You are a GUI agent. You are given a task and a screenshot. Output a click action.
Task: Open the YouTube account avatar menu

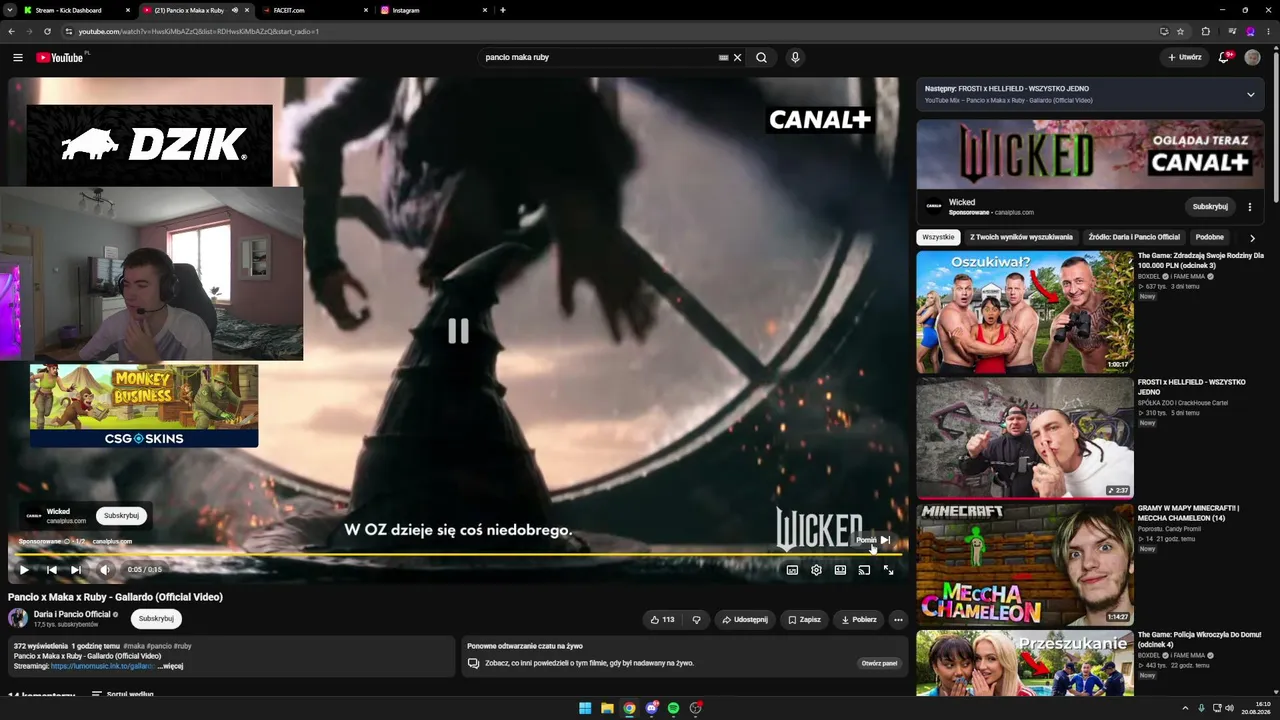click(x=1252, y=57)
